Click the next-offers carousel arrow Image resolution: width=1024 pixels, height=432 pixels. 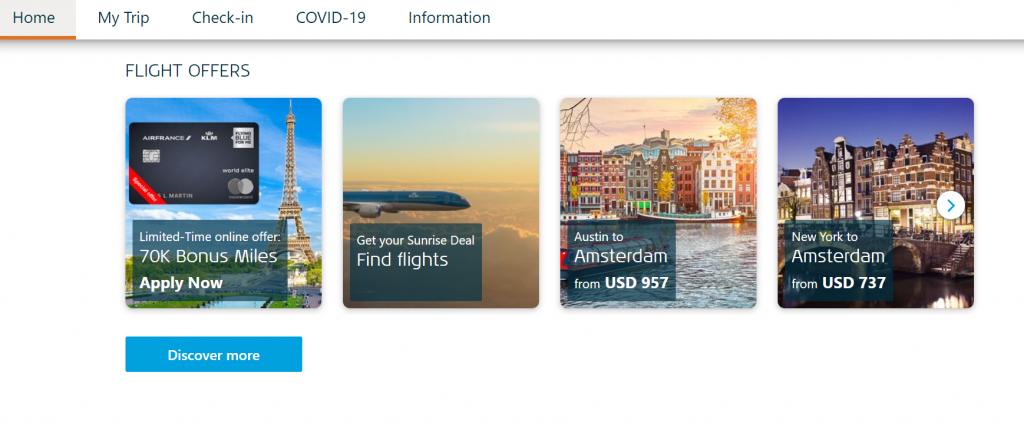pyautogui.click(x=950, y=206)
